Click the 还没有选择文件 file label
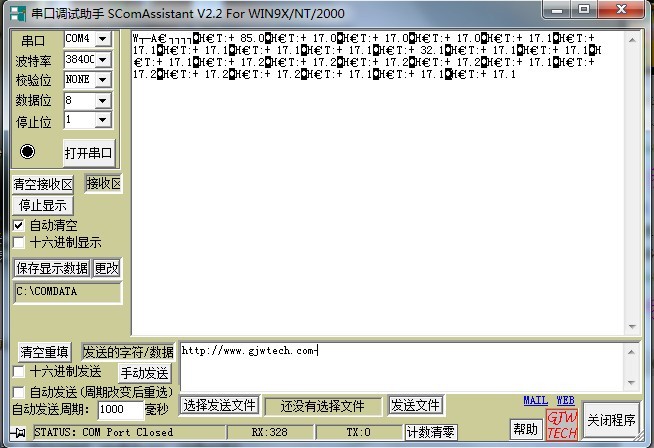654x448 pixels. pos(323,406)
